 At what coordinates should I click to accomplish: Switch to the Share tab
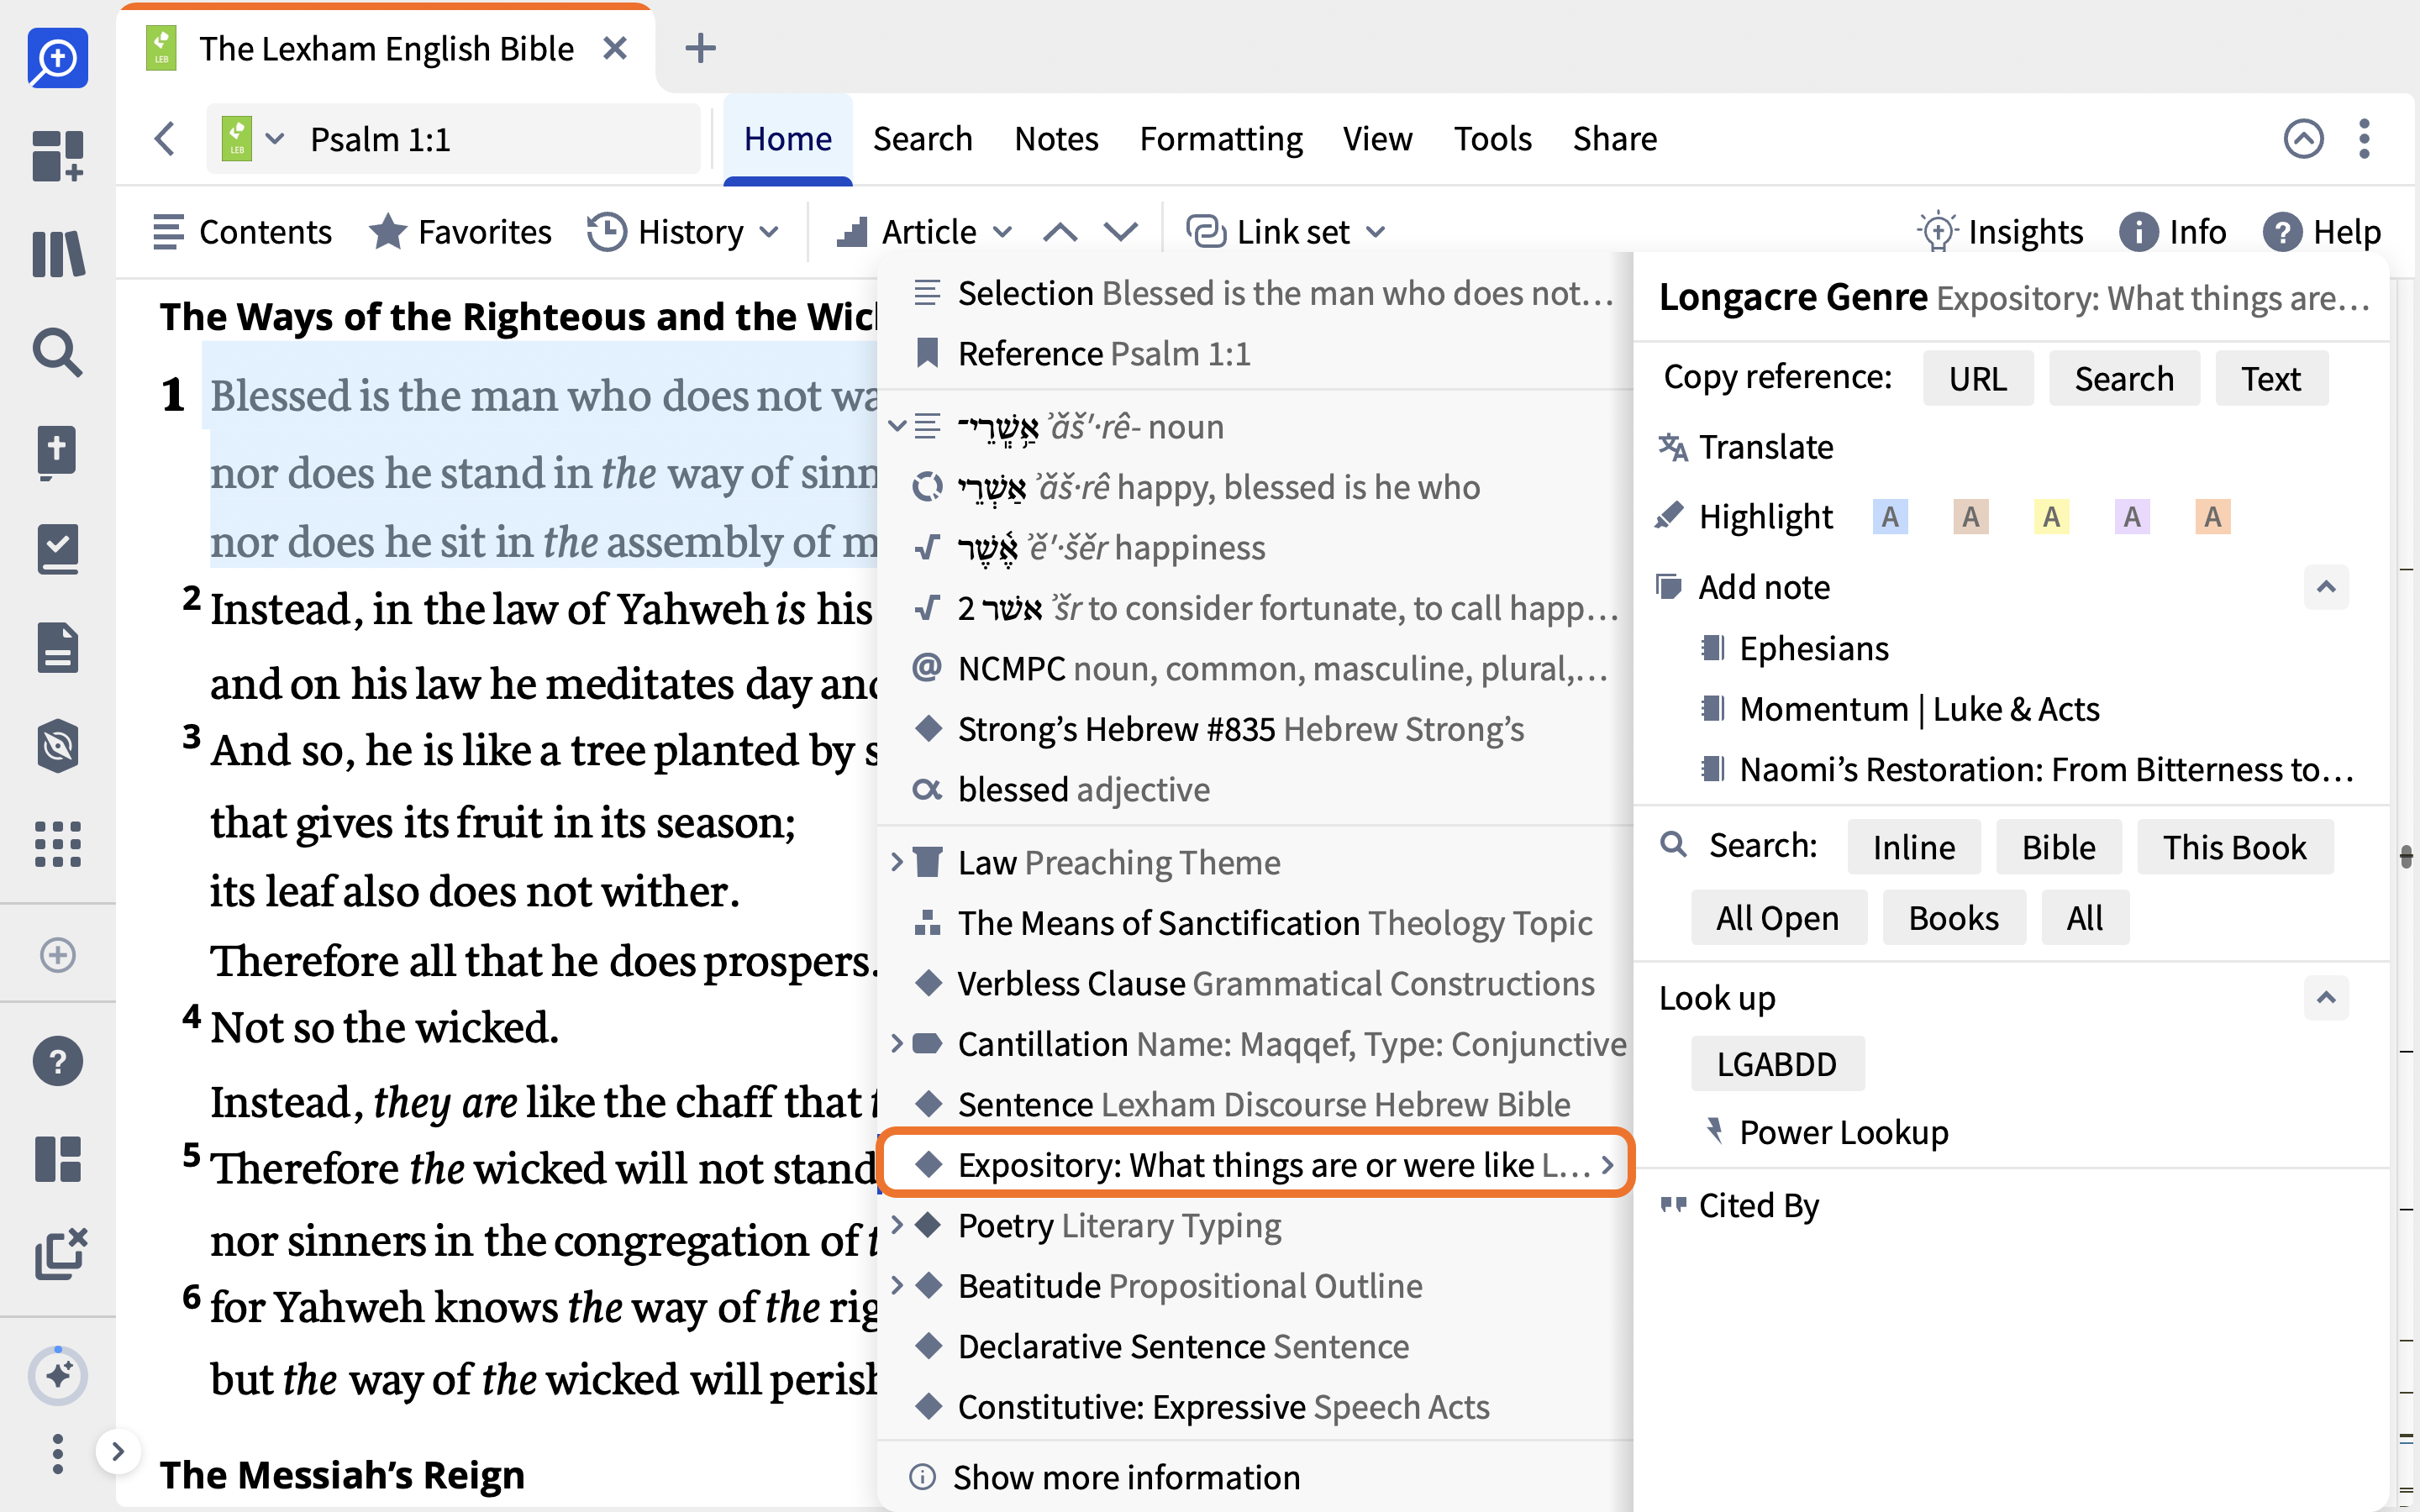click(1614, 138)
